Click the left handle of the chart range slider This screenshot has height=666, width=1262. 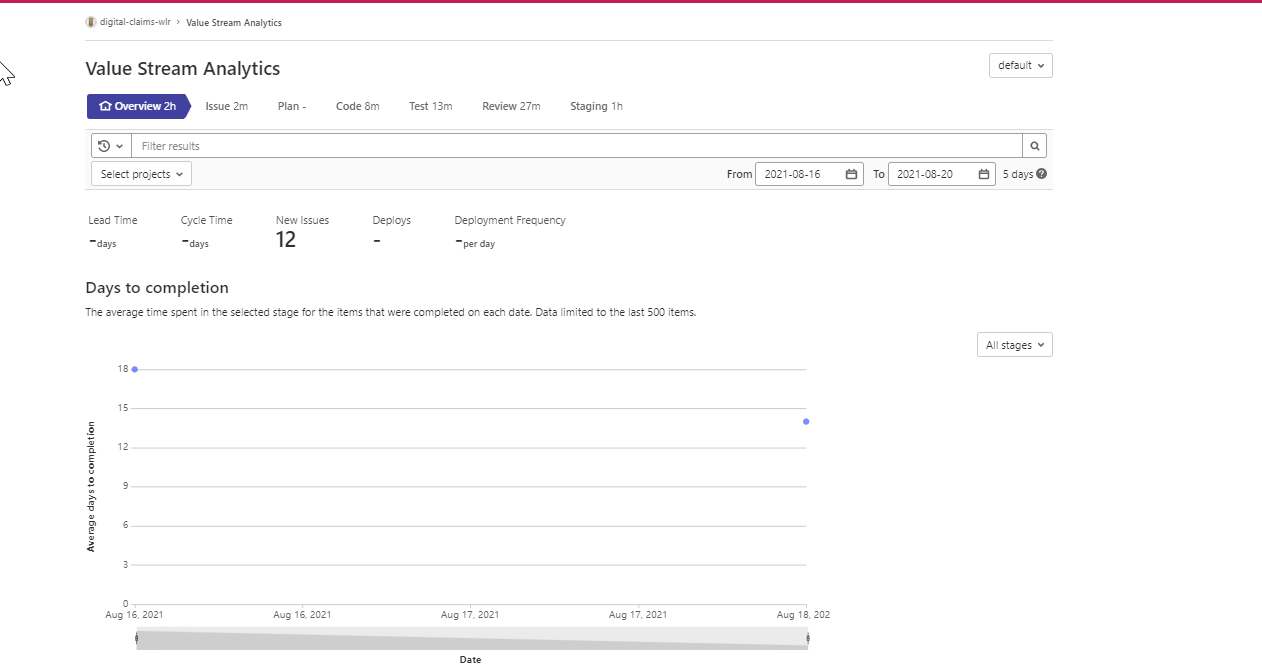pos(137,638)
